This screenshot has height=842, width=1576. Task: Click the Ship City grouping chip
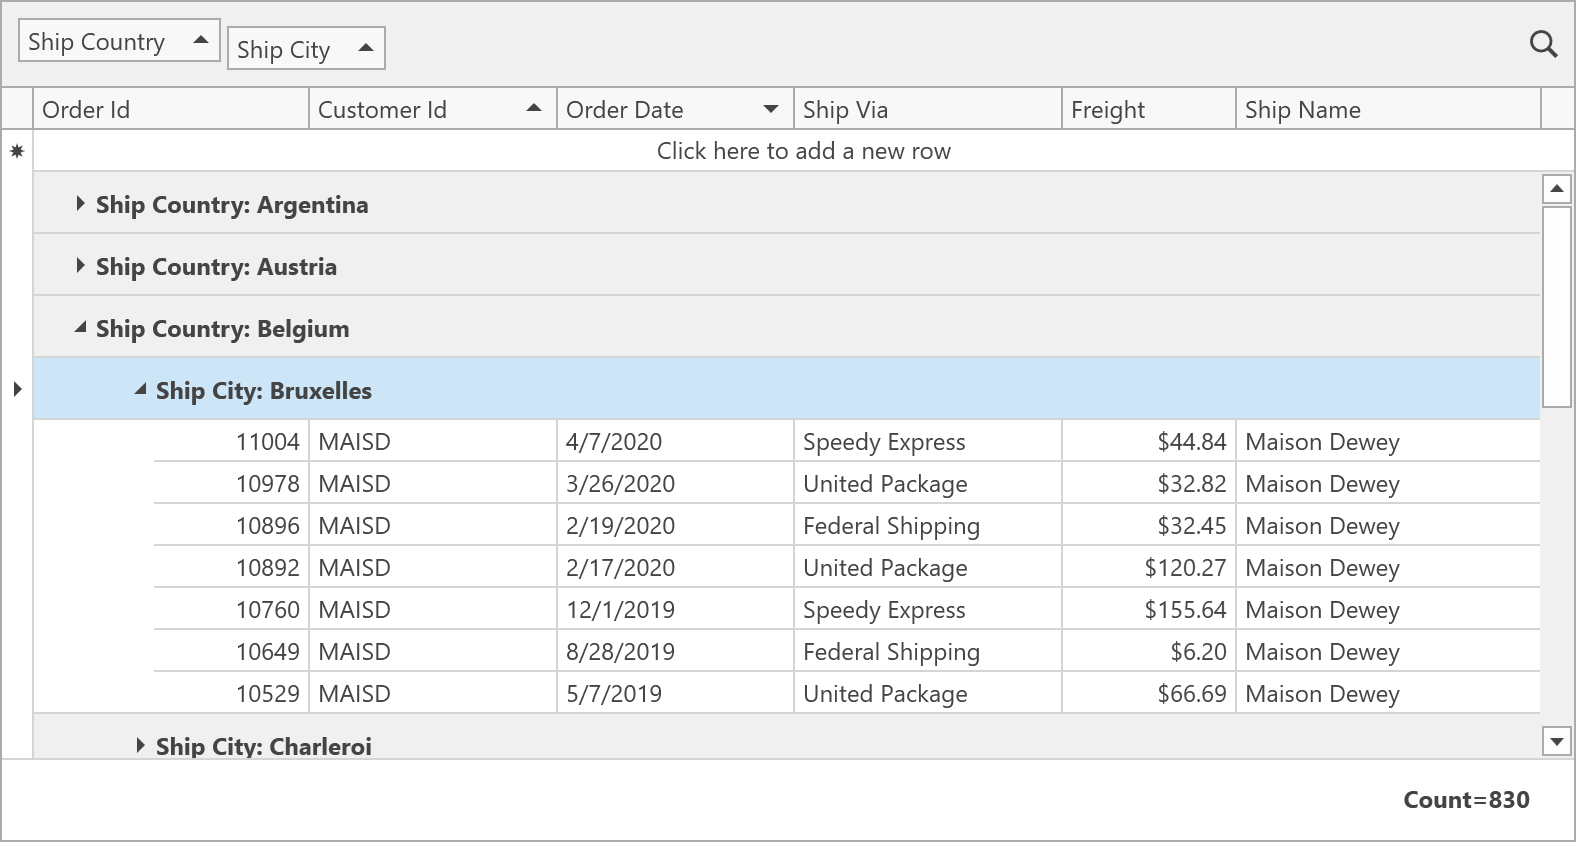click(x=305, y=49)
